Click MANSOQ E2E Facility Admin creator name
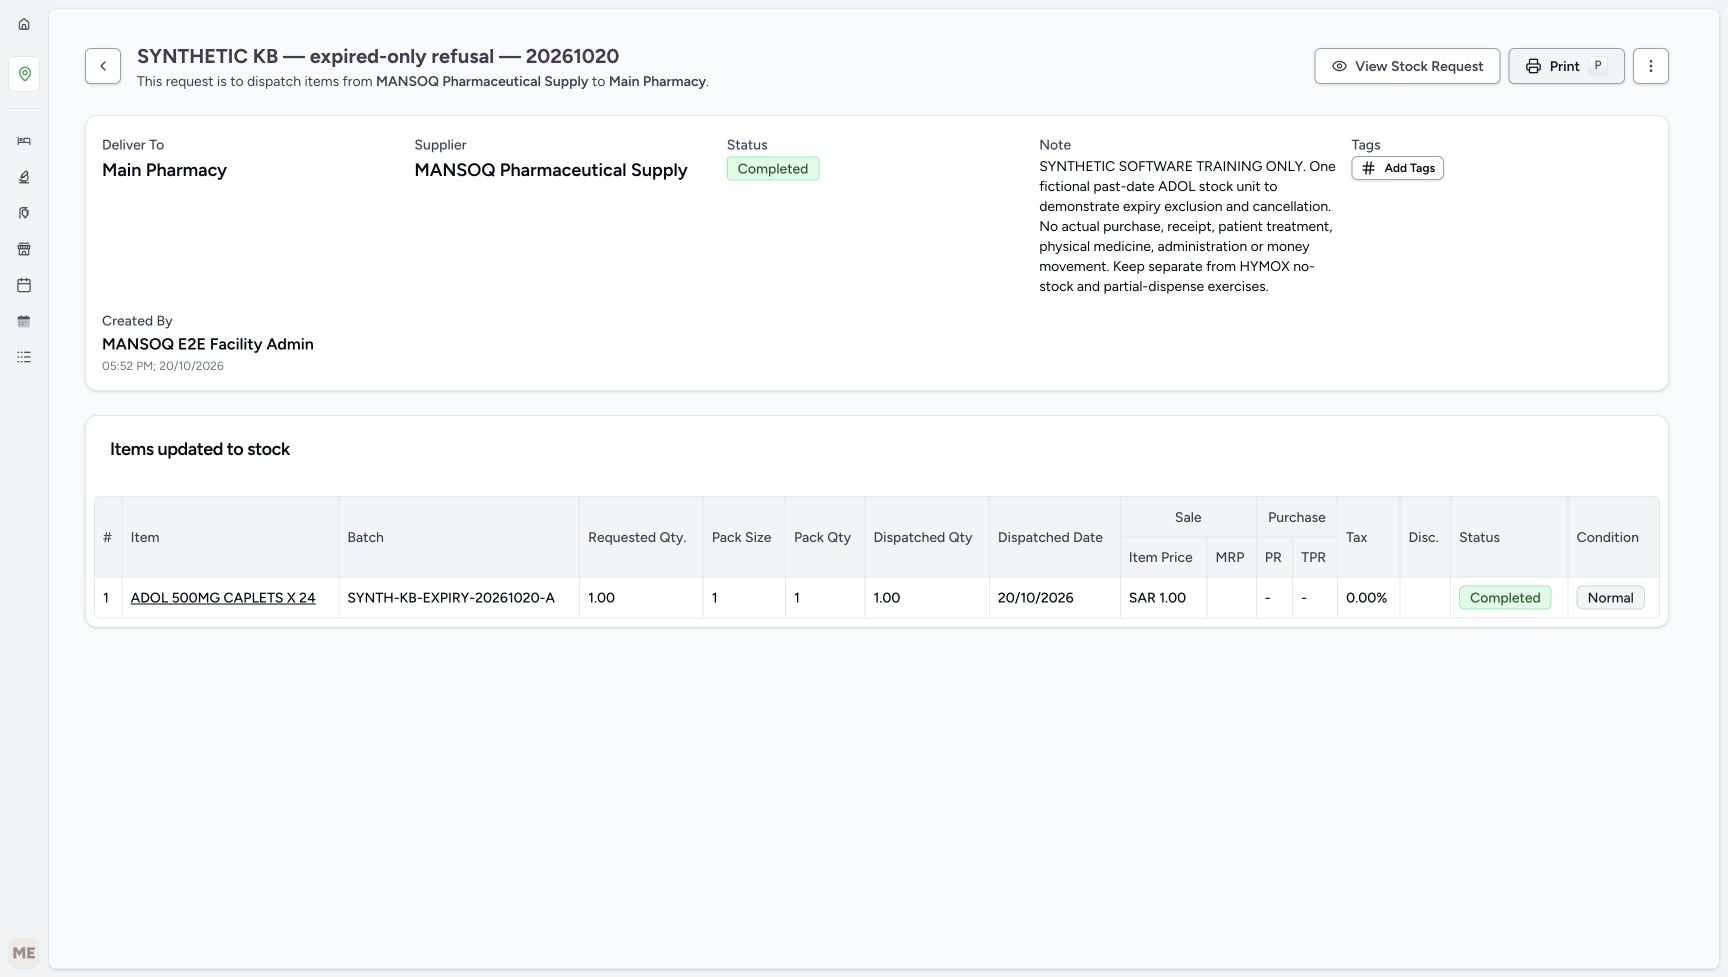Screen dimensions: 1728x977 coord(208,344)
